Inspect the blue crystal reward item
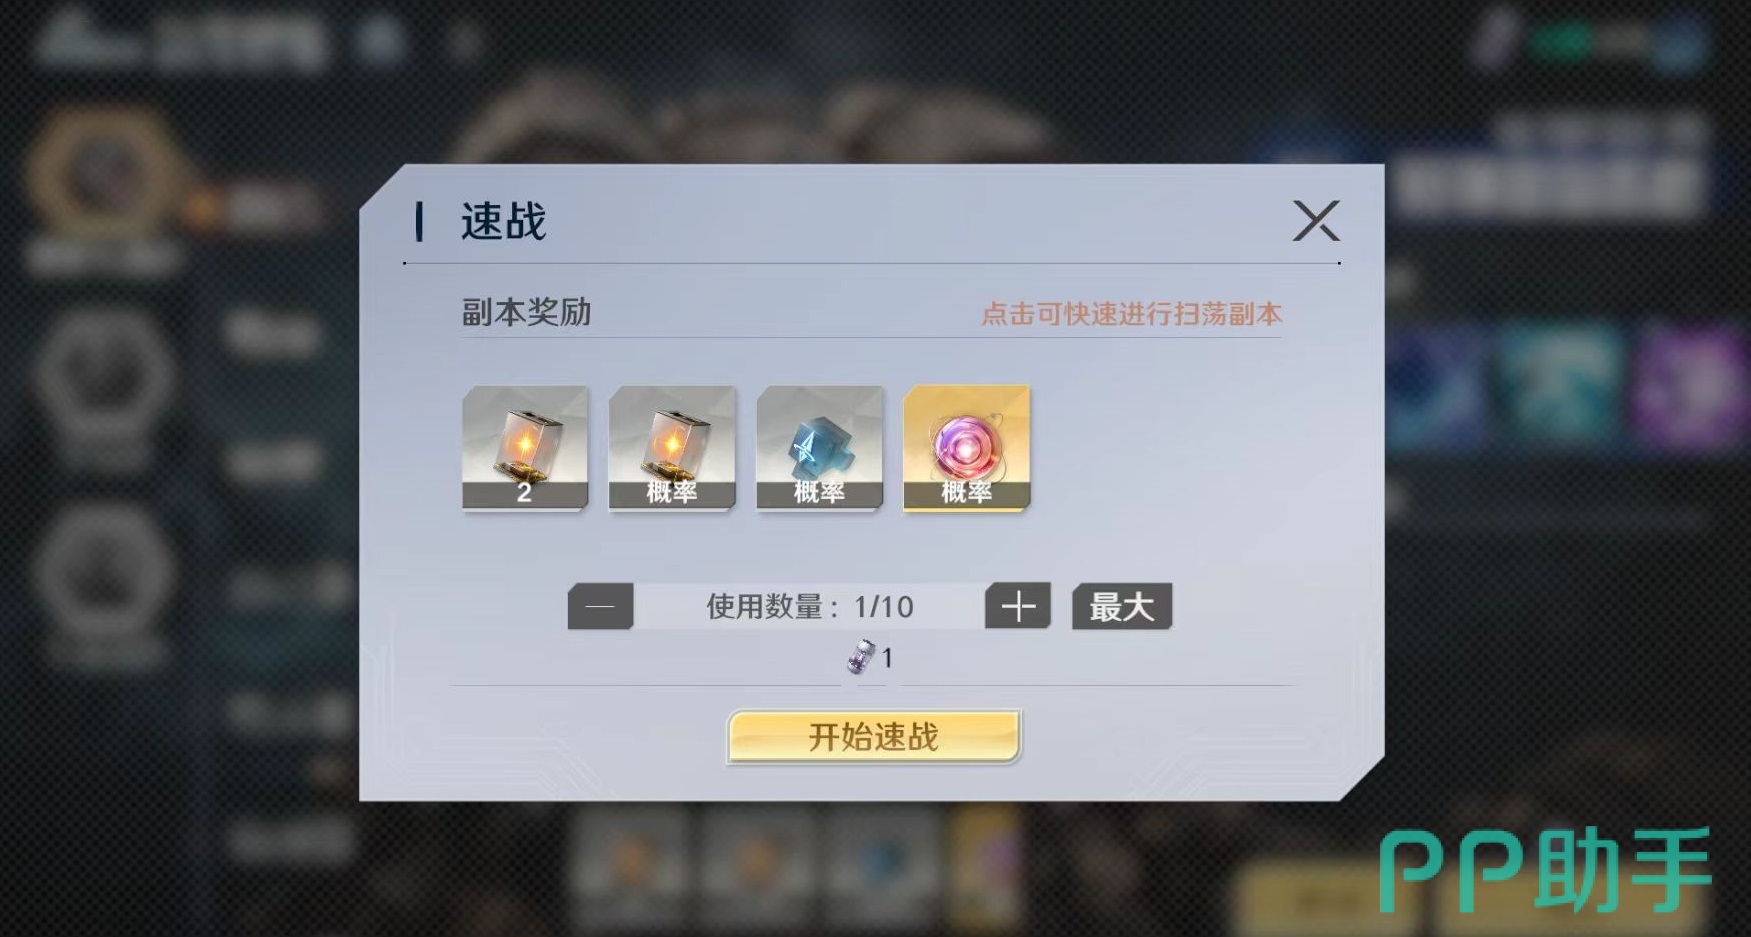 pos(819,448)
